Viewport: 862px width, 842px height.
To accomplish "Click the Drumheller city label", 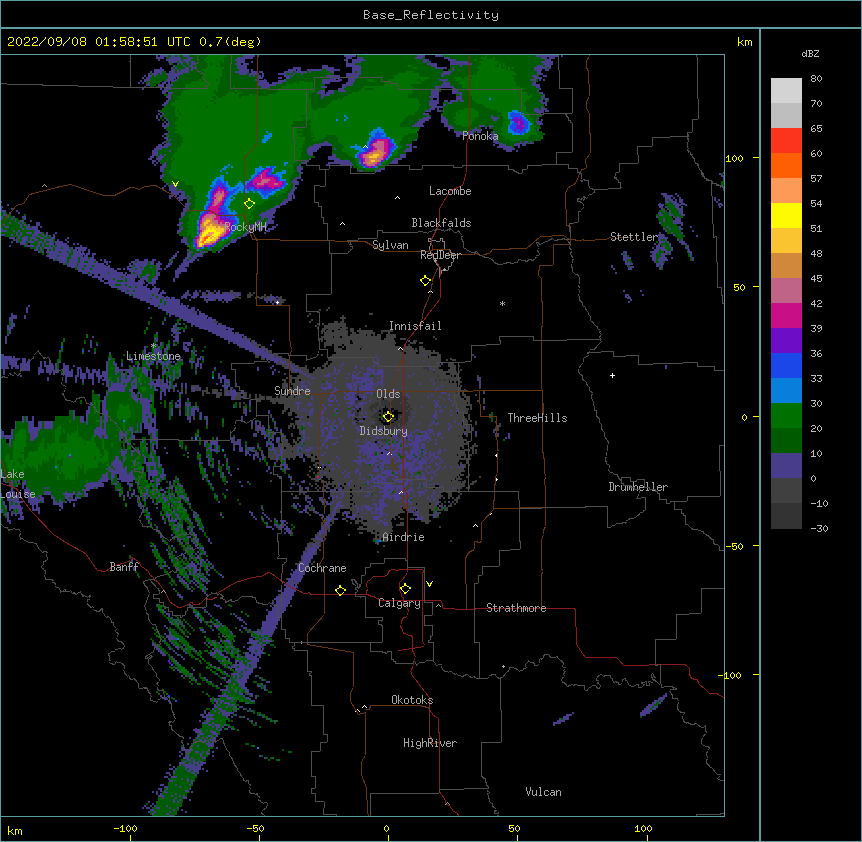I will click(x=638, y=487).
